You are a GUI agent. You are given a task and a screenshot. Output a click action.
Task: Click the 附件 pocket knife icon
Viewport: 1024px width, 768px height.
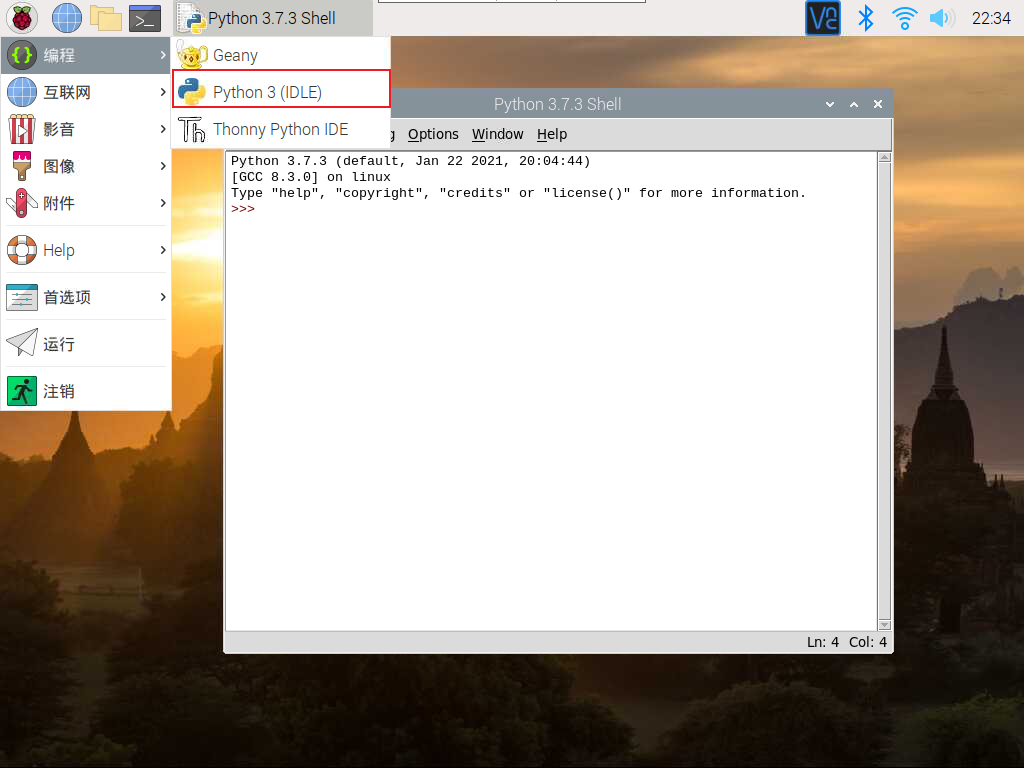pyautogui.click(x=22, y=203)
